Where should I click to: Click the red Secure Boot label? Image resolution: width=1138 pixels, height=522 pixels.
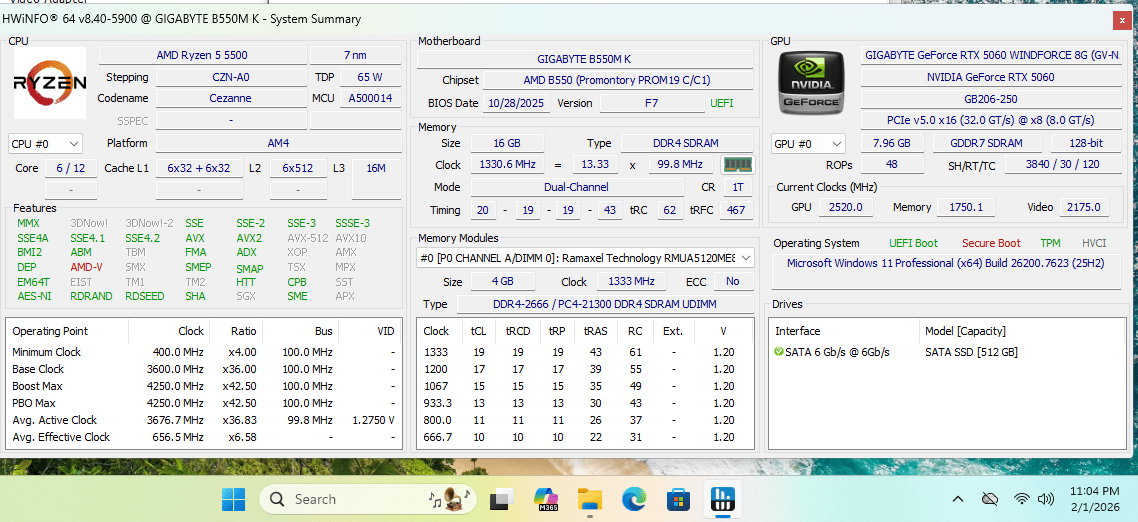pos(991,243)
